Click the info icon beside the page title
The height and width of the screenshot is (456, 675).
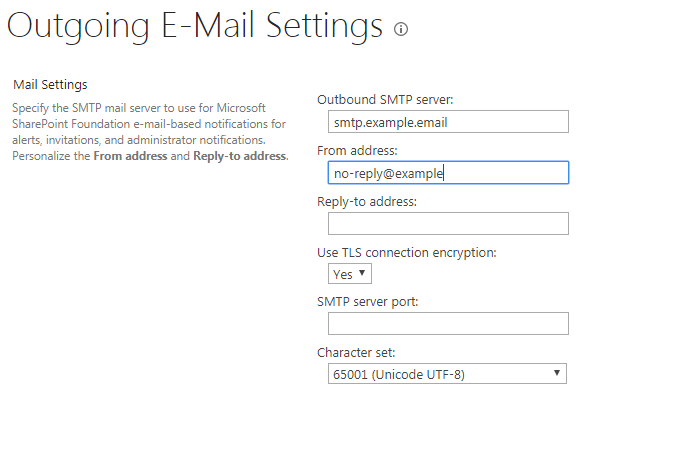click(x=401, y=29)
